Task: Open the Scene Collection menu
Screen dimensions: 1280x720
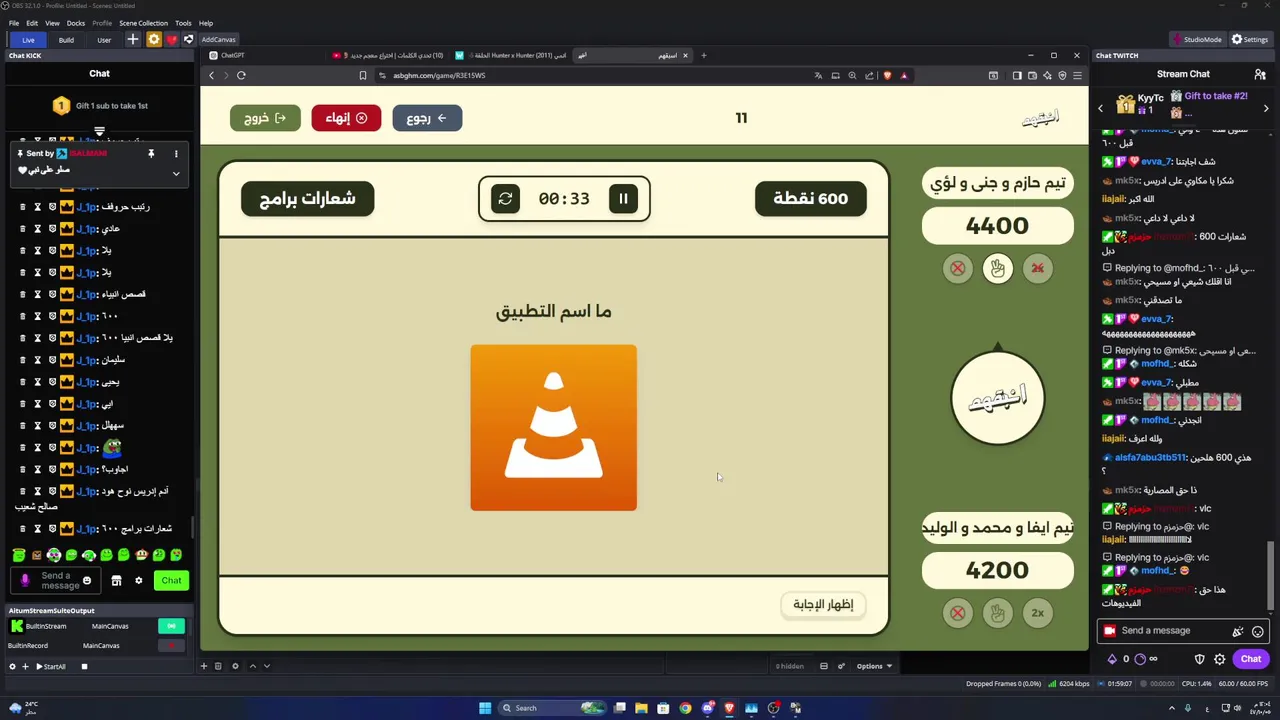Action: pos(143,23)
